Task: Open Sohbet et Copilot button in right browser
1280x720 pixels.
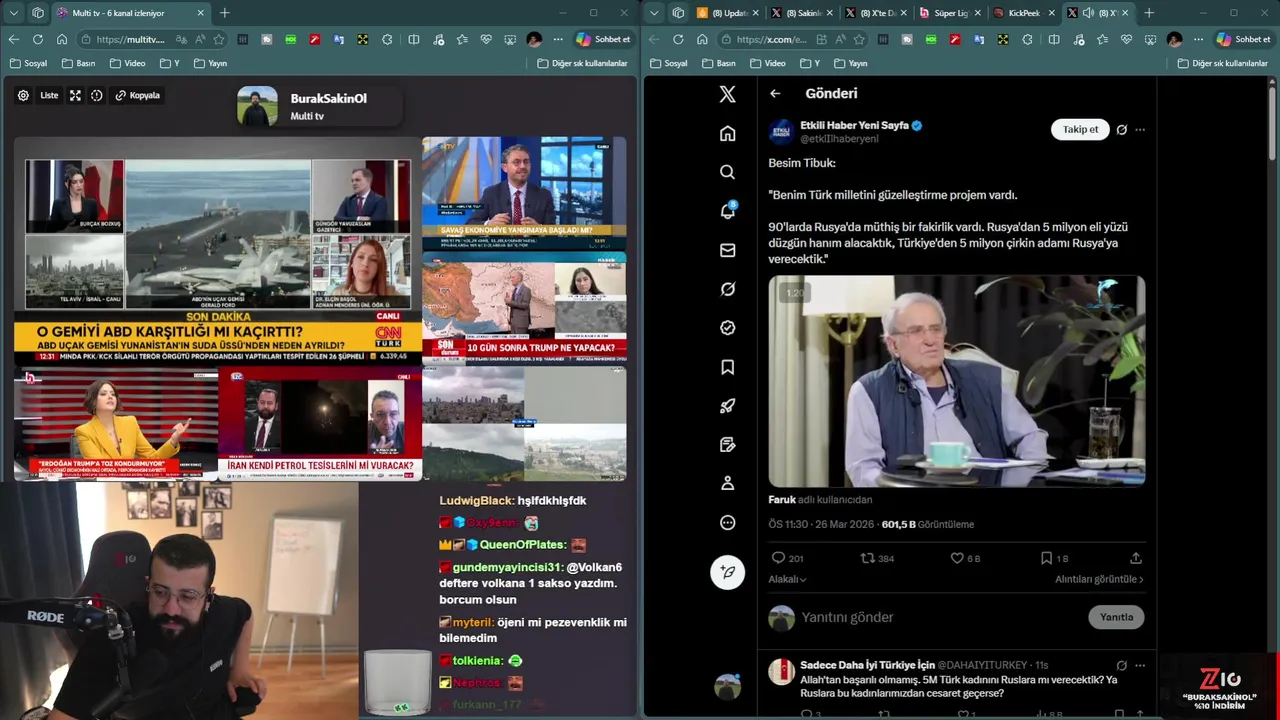Action: pos(1243,39)
